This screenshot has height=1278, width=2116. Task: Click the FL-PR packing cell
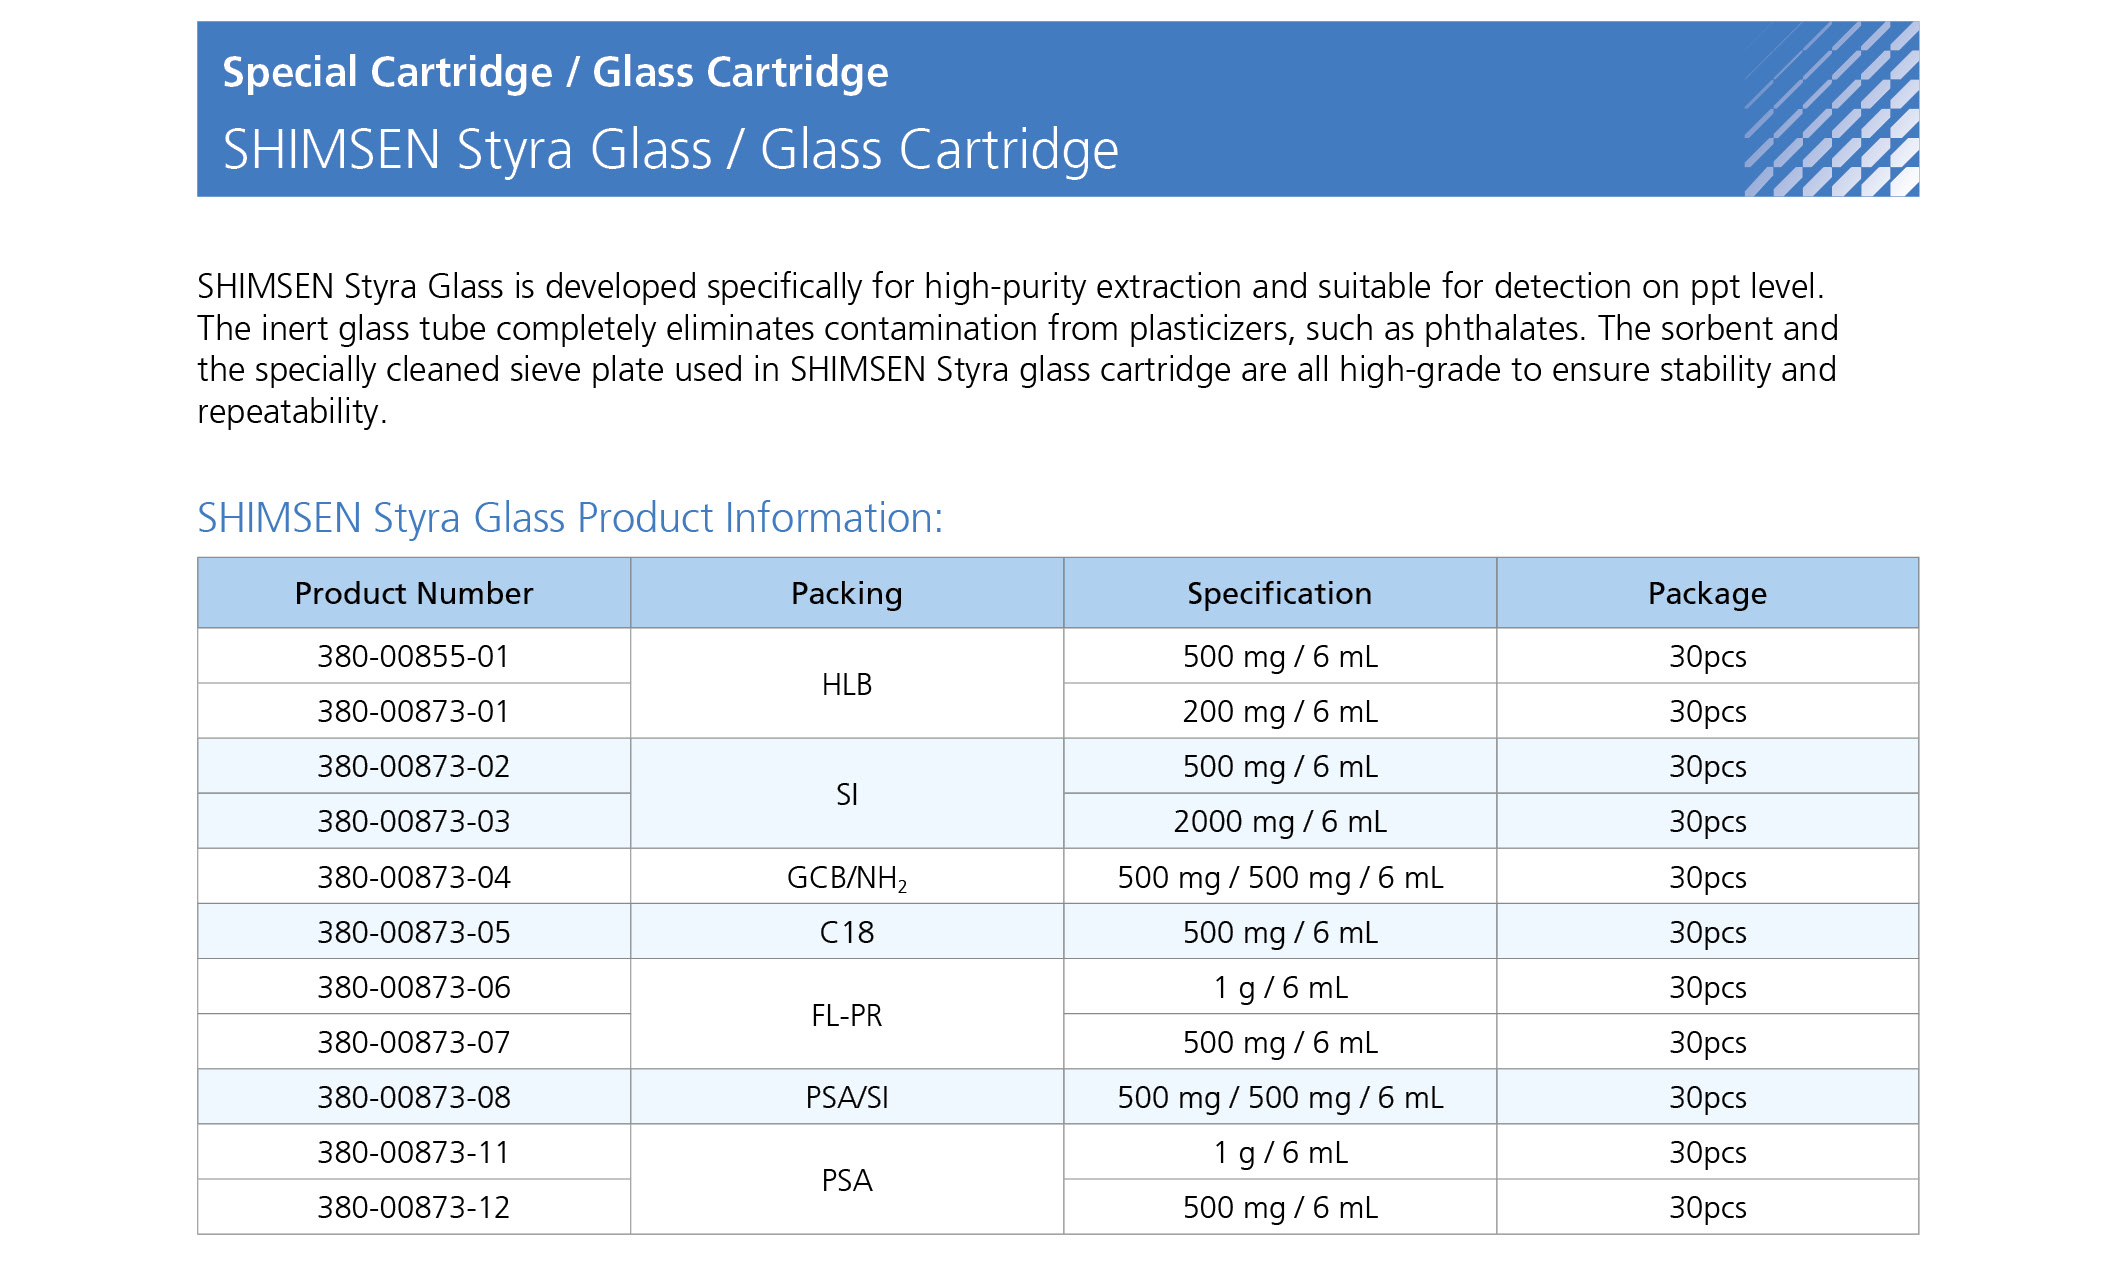(847, 1015)
